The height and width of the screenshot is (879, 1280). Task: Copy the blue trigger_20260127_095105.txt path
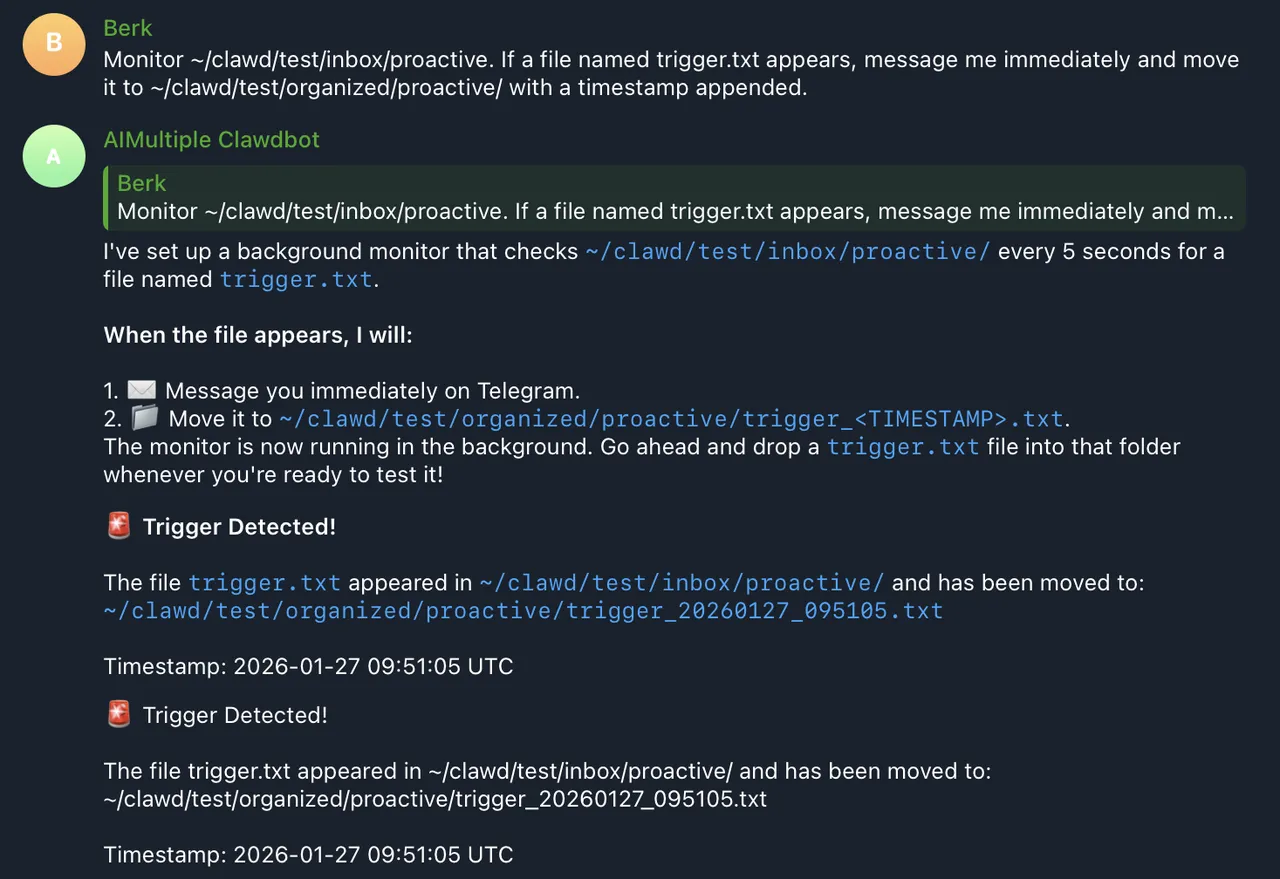click(x=523, y=610)
